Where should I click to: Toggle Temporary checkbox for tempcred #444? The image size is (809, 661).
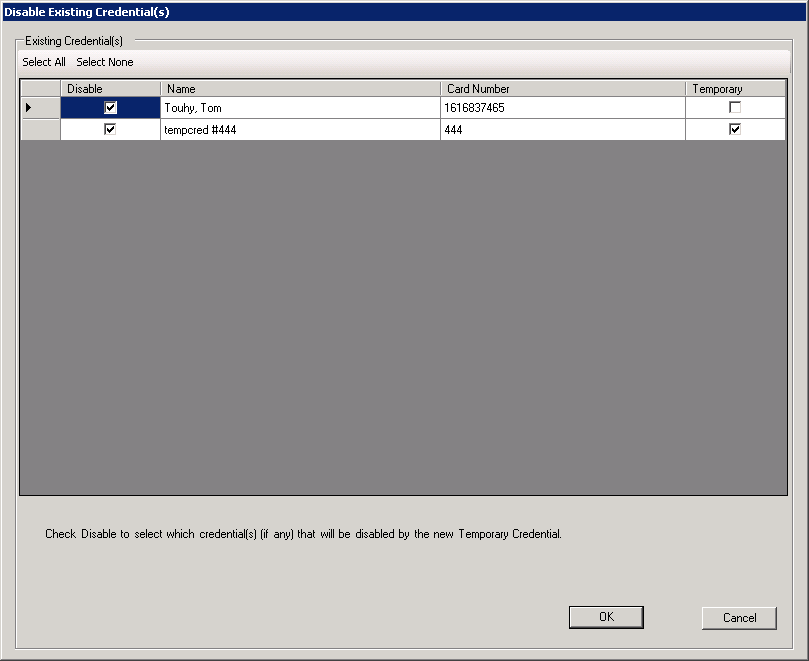[x=735, y=129]
